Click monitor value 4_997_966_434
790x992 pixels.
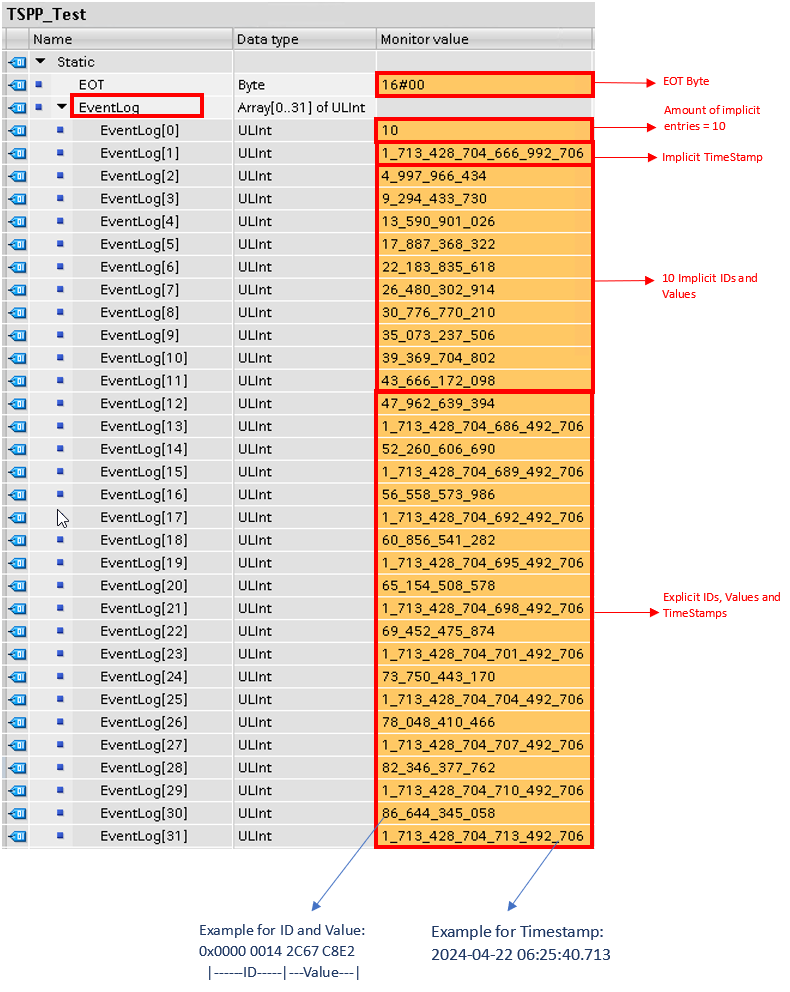(x=484, y=176)
